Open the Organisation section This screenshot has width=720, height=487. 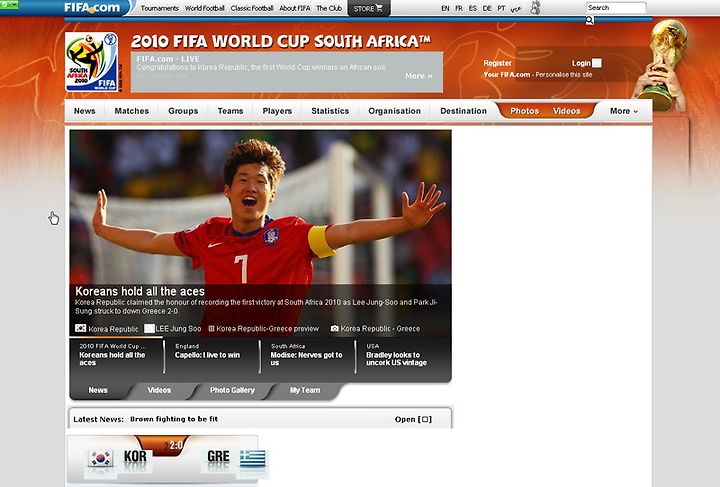click(x=394, y=111)
